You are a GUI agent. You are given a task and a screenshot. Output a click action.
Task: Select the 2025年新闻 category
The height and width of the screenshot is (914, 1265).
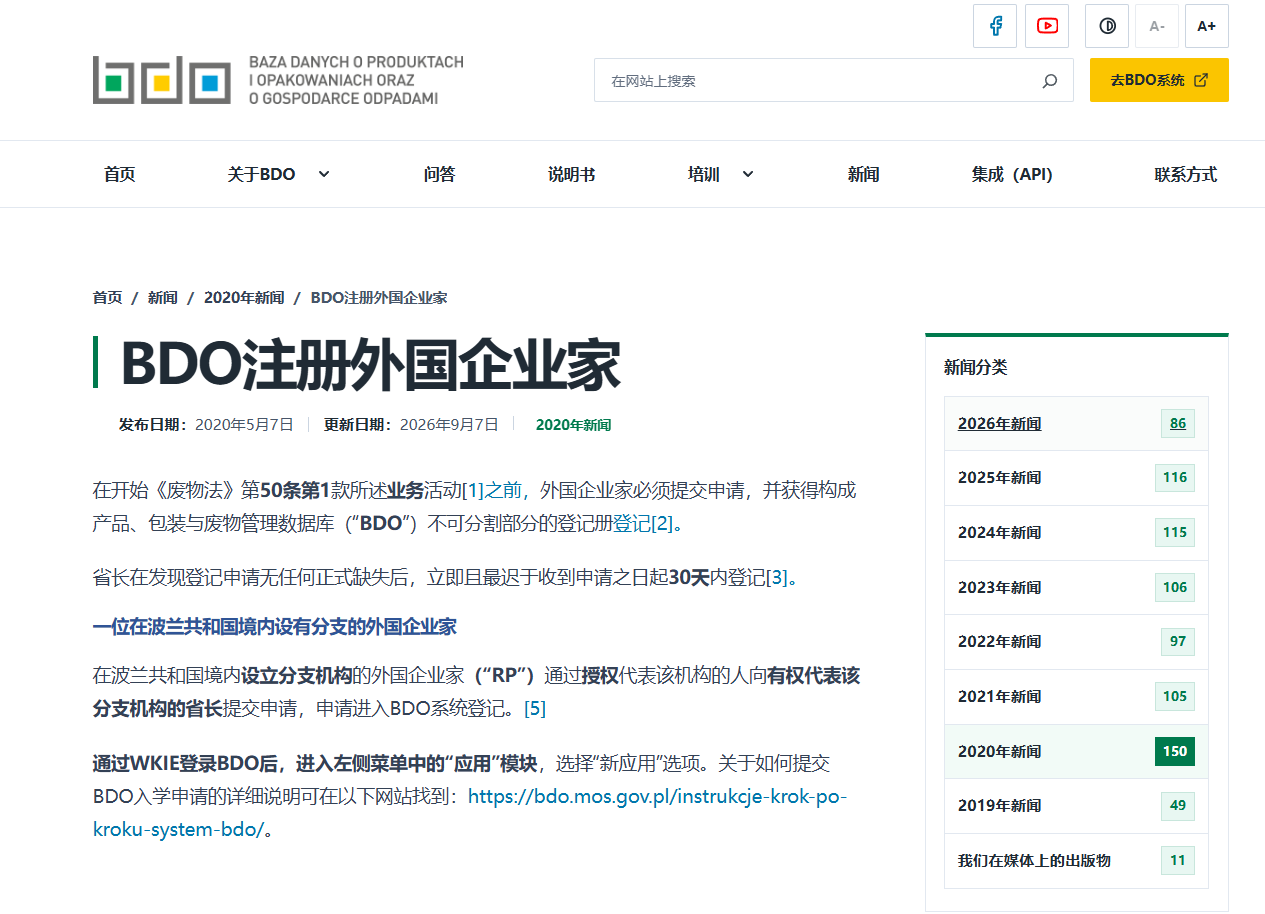point(1076,478)
